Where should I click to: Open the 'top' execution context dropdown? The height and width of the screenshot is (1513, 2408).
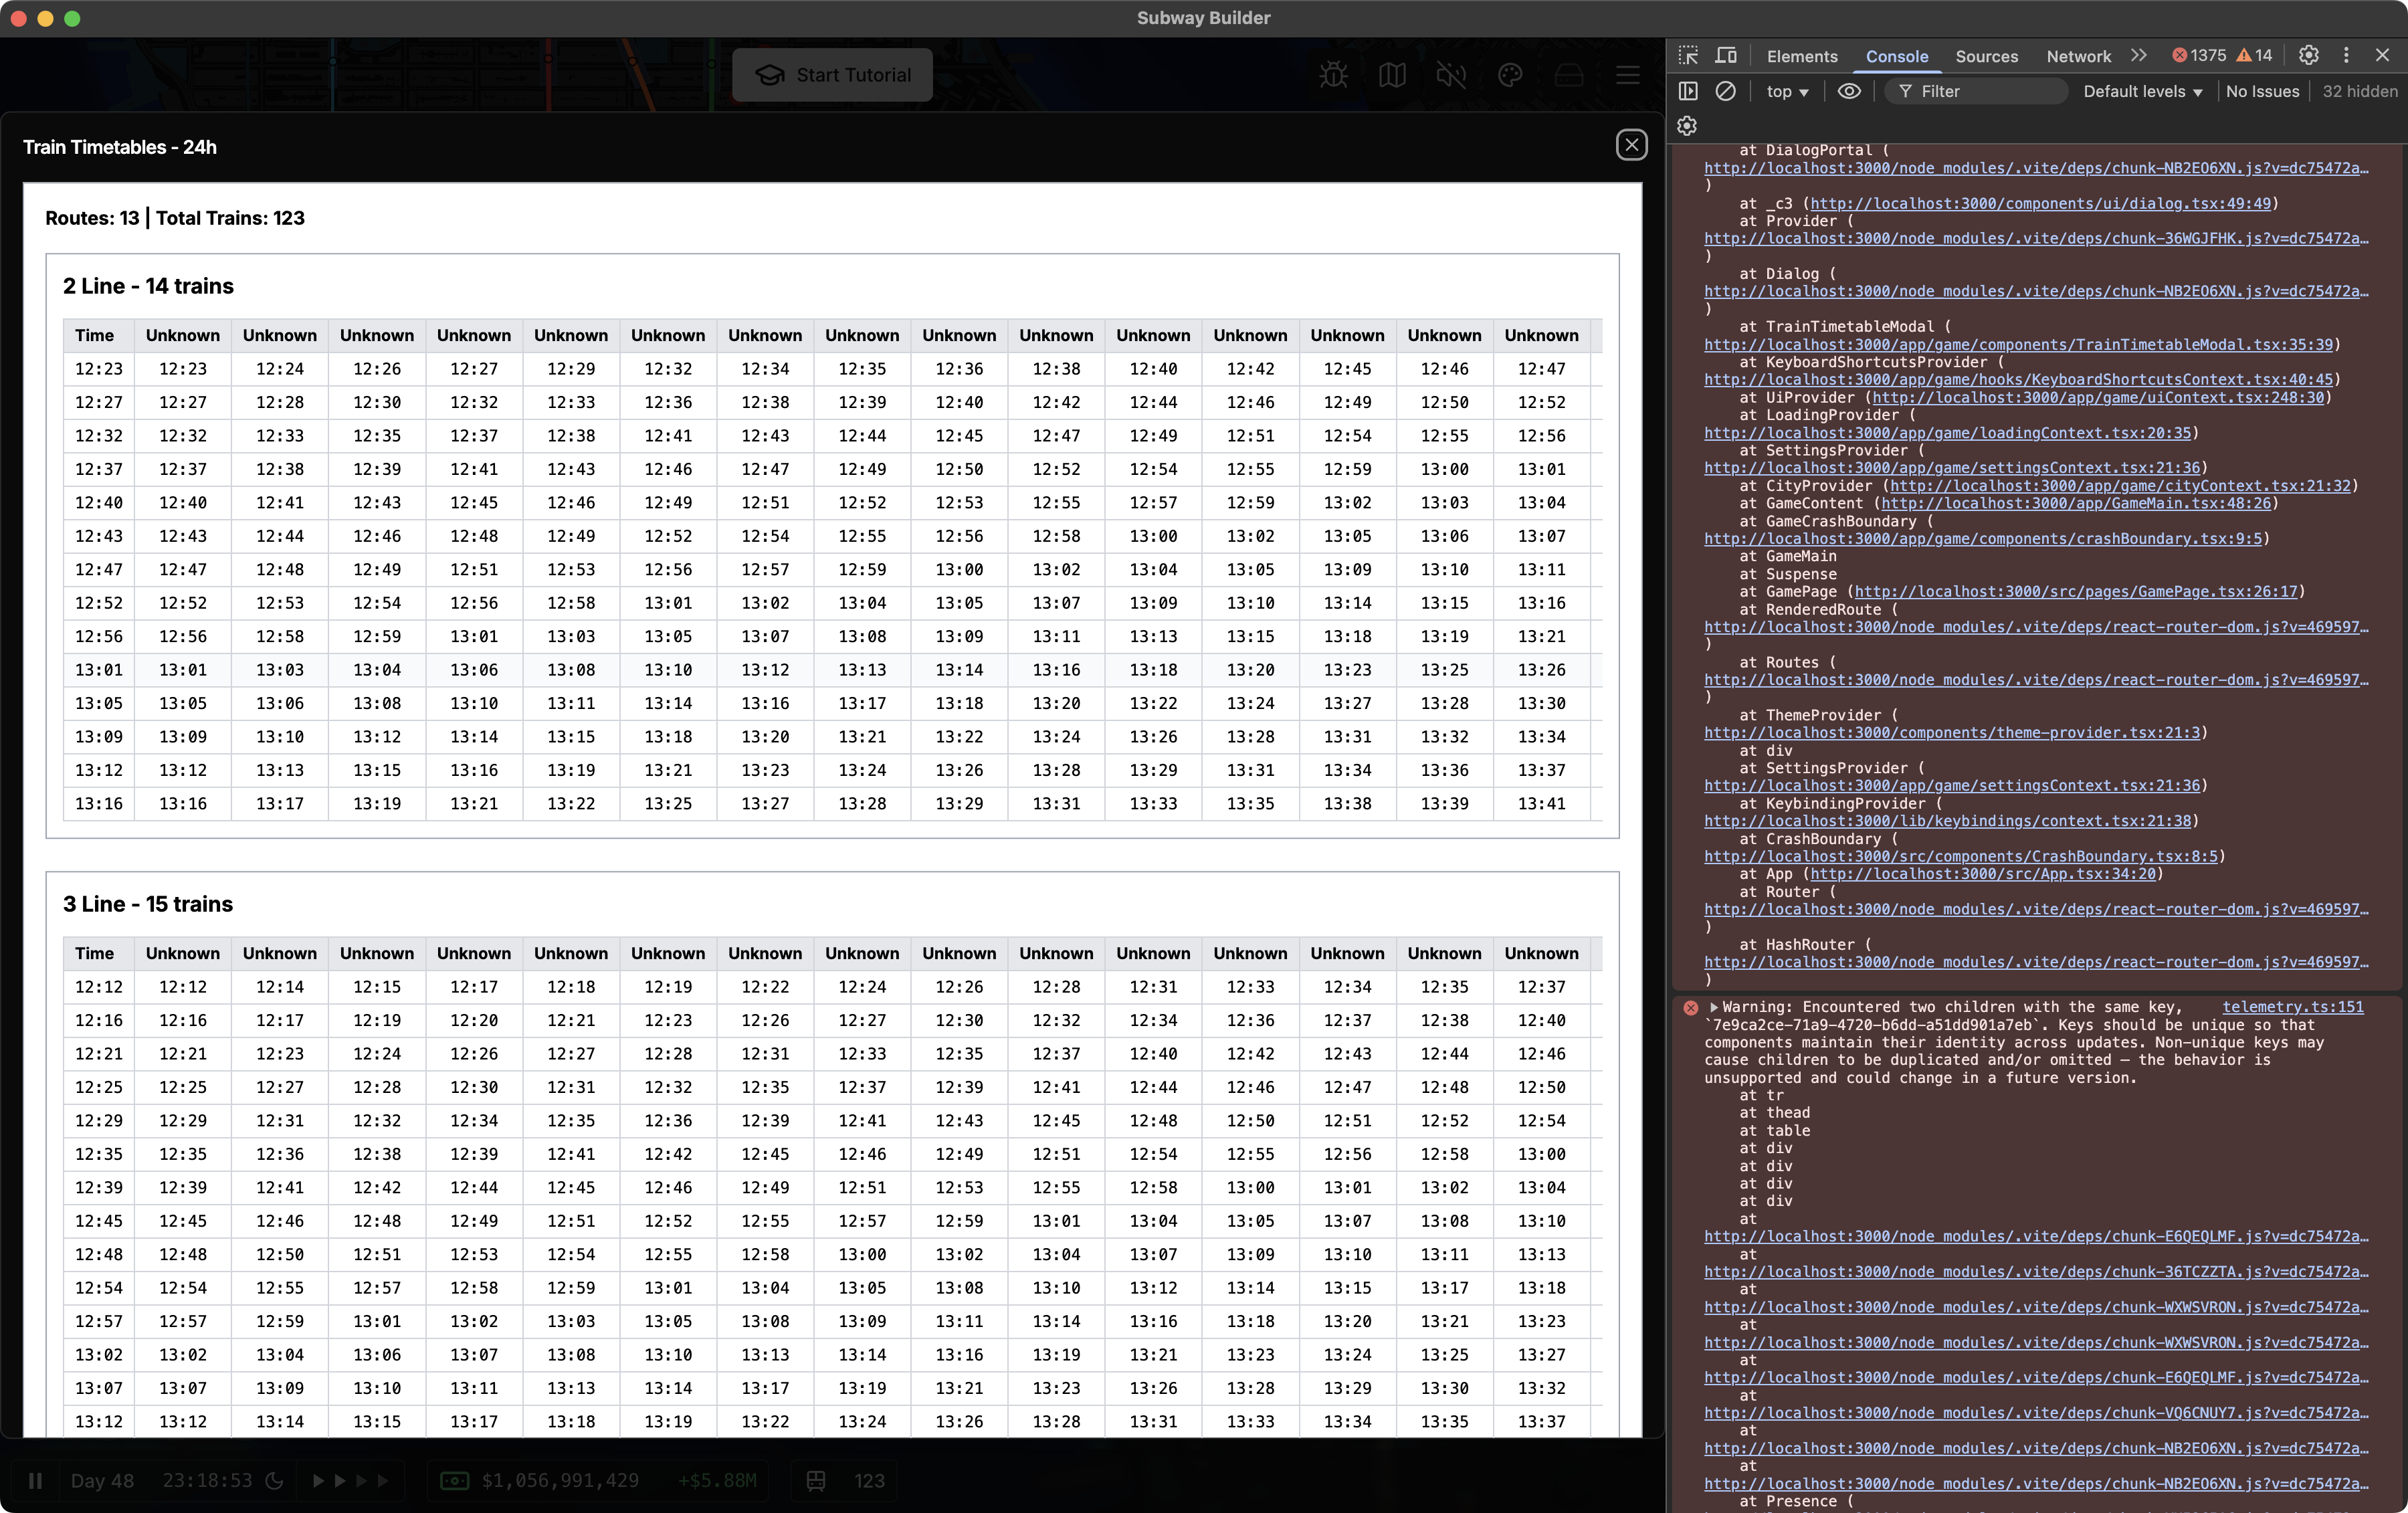(x=1786, y=91)
